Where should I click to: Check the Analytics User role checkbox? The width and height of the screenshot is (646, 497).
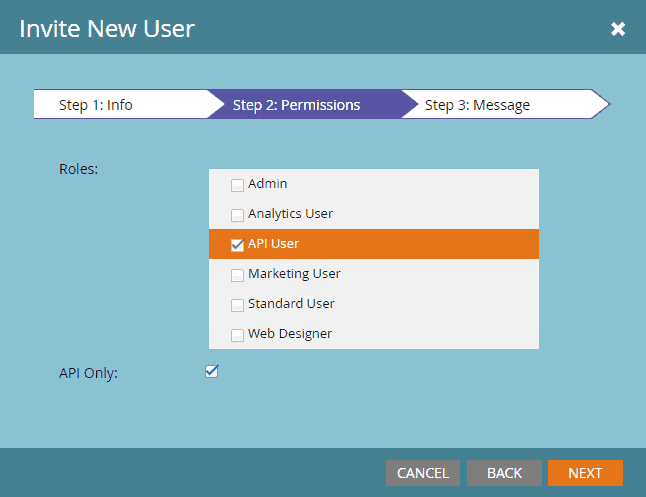tap(237, 215)
